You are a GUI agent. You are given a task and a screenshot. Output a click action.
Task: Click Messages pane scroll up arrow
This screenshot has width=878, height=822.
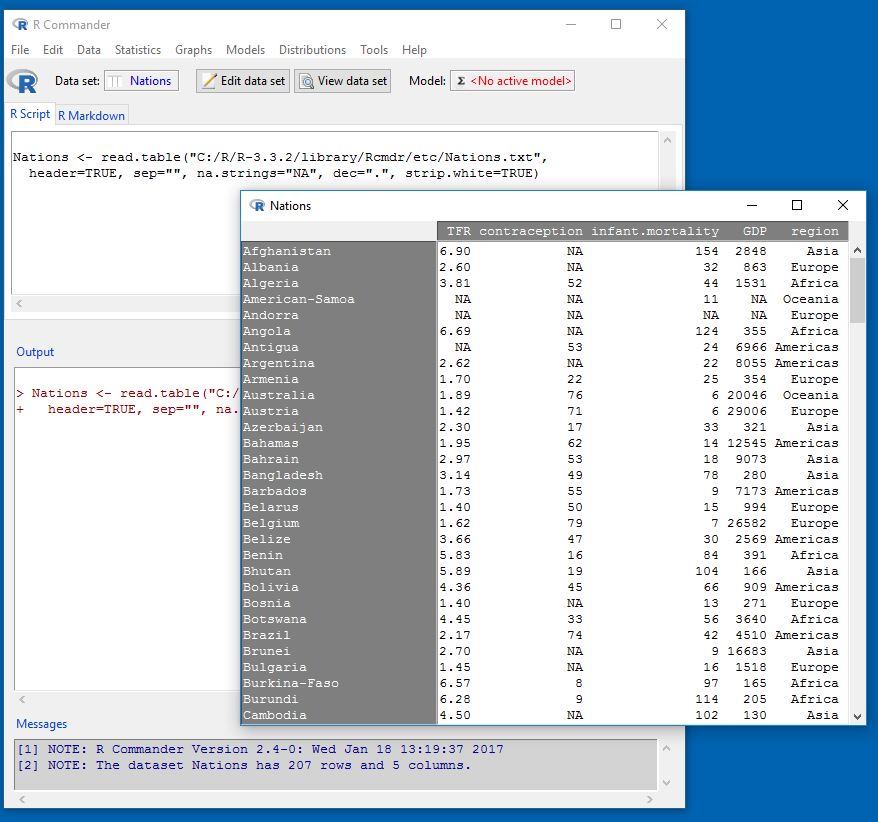[666, 748]
